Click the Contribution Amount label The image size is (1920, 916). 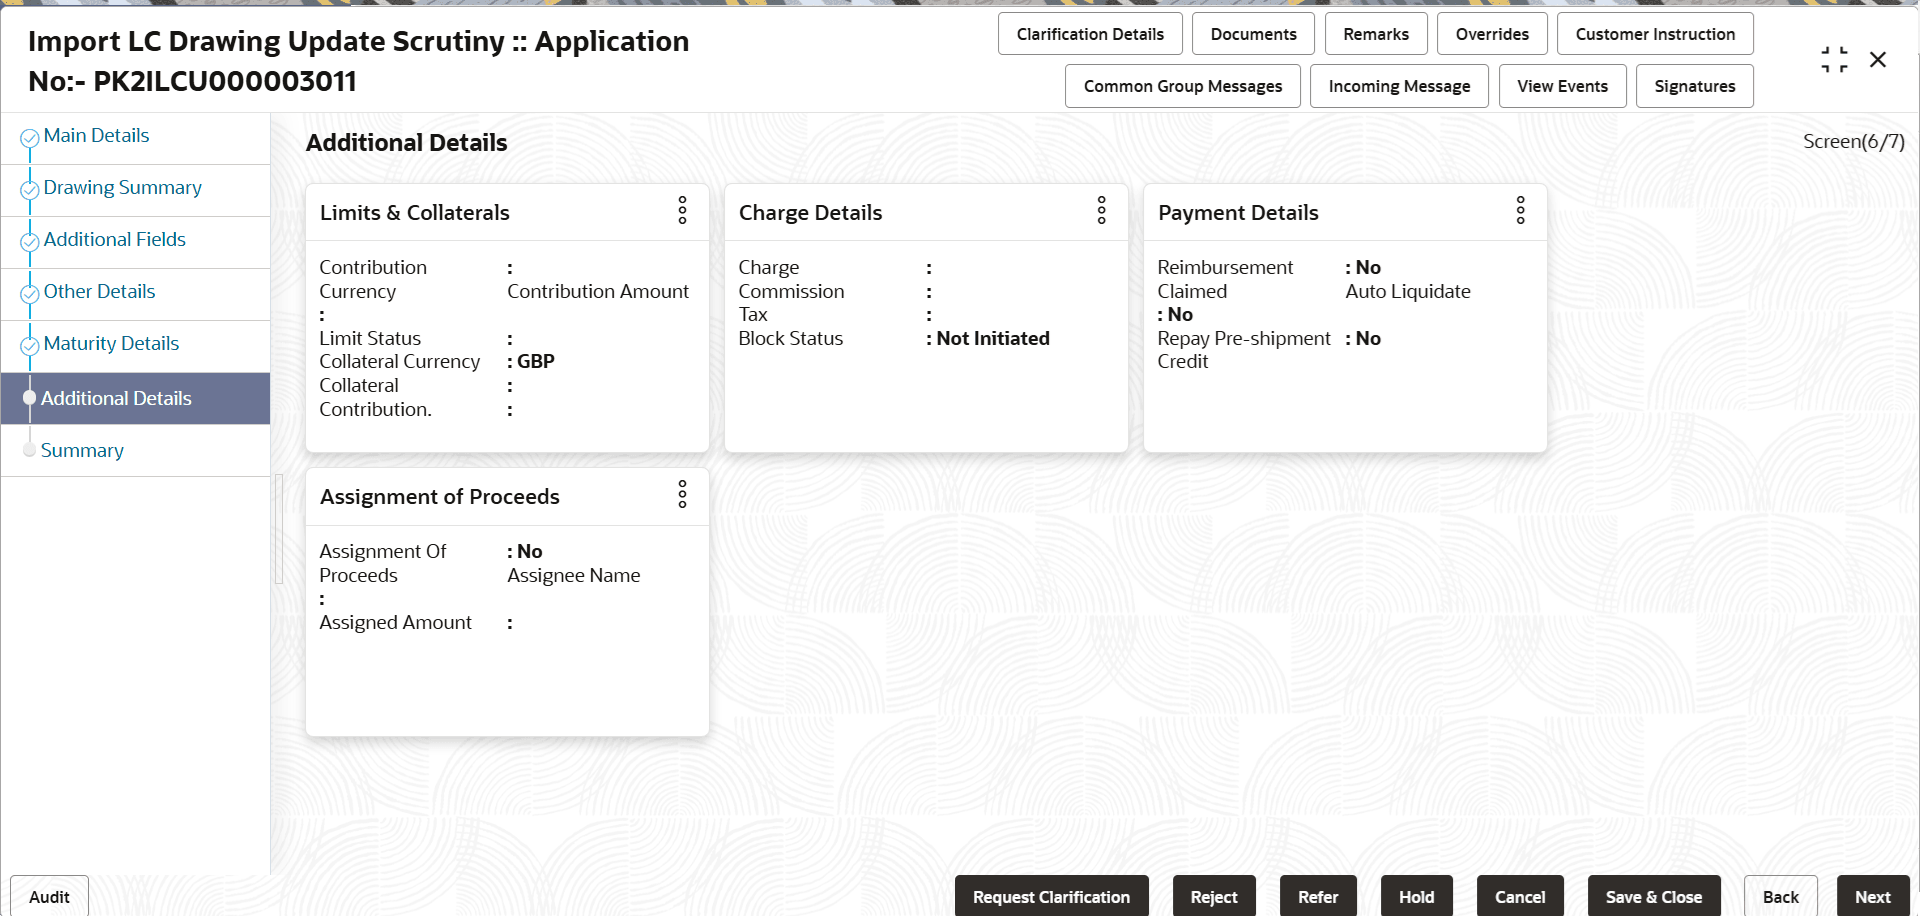(598, 292)
